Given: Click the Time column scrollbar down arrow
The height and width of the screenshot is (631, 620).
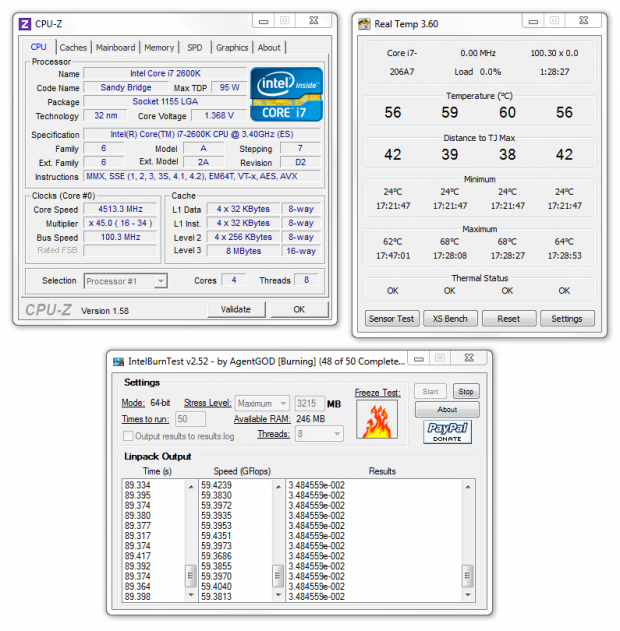Looking at the screenshot, I should (191, 594).
